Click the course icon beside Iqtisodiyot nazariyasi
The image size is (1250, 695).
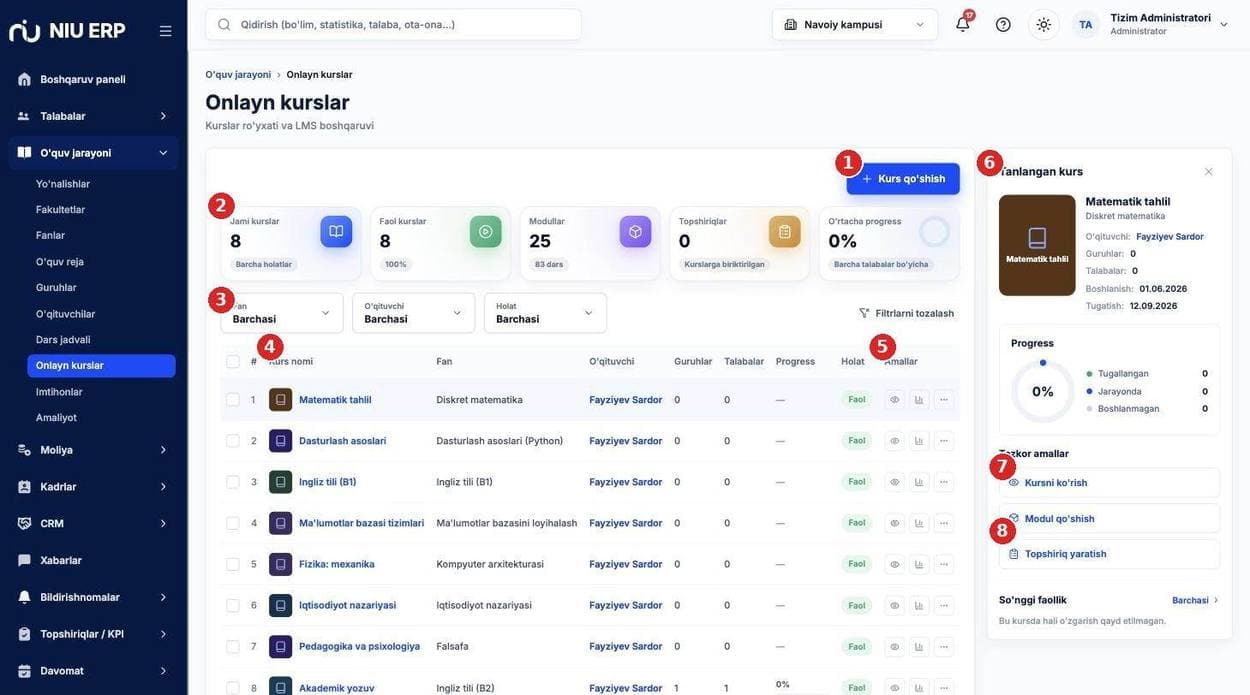coord(281,605)
